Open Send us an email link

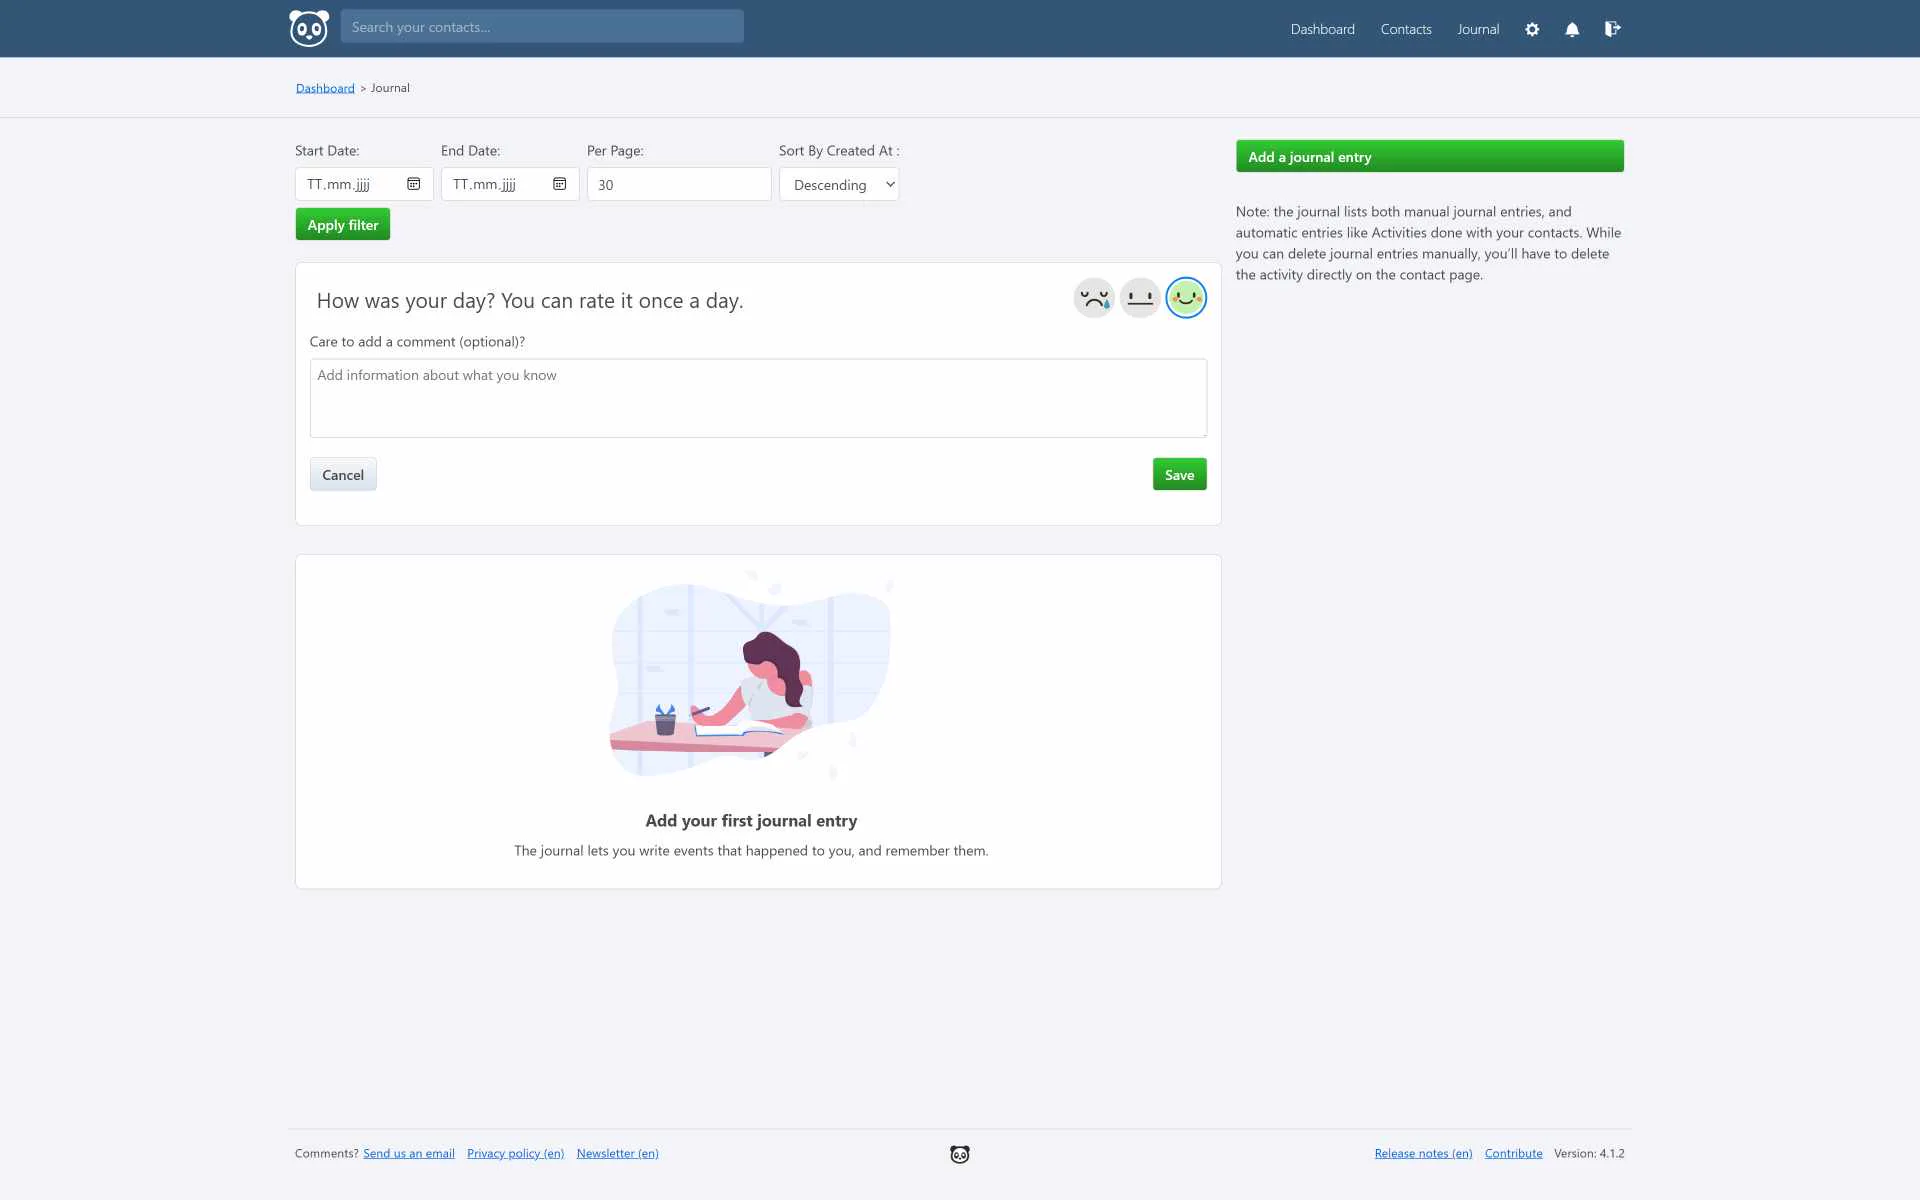coord(409,1153)
